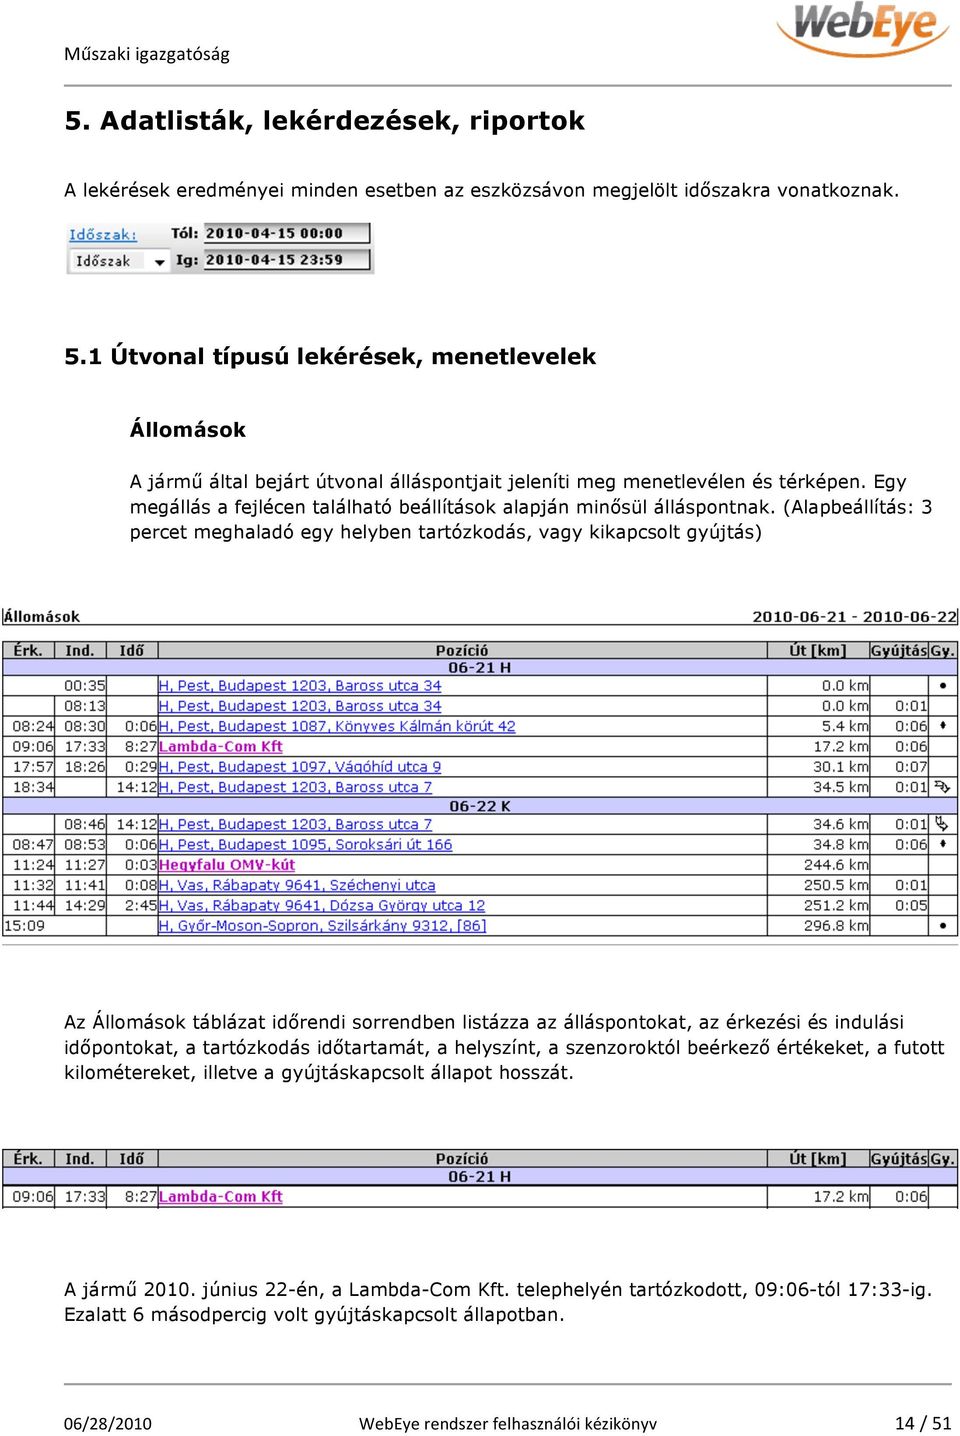The image size is (960, 1436).
Task: Click the Idő column header in the large table
Action: (132, 650)
